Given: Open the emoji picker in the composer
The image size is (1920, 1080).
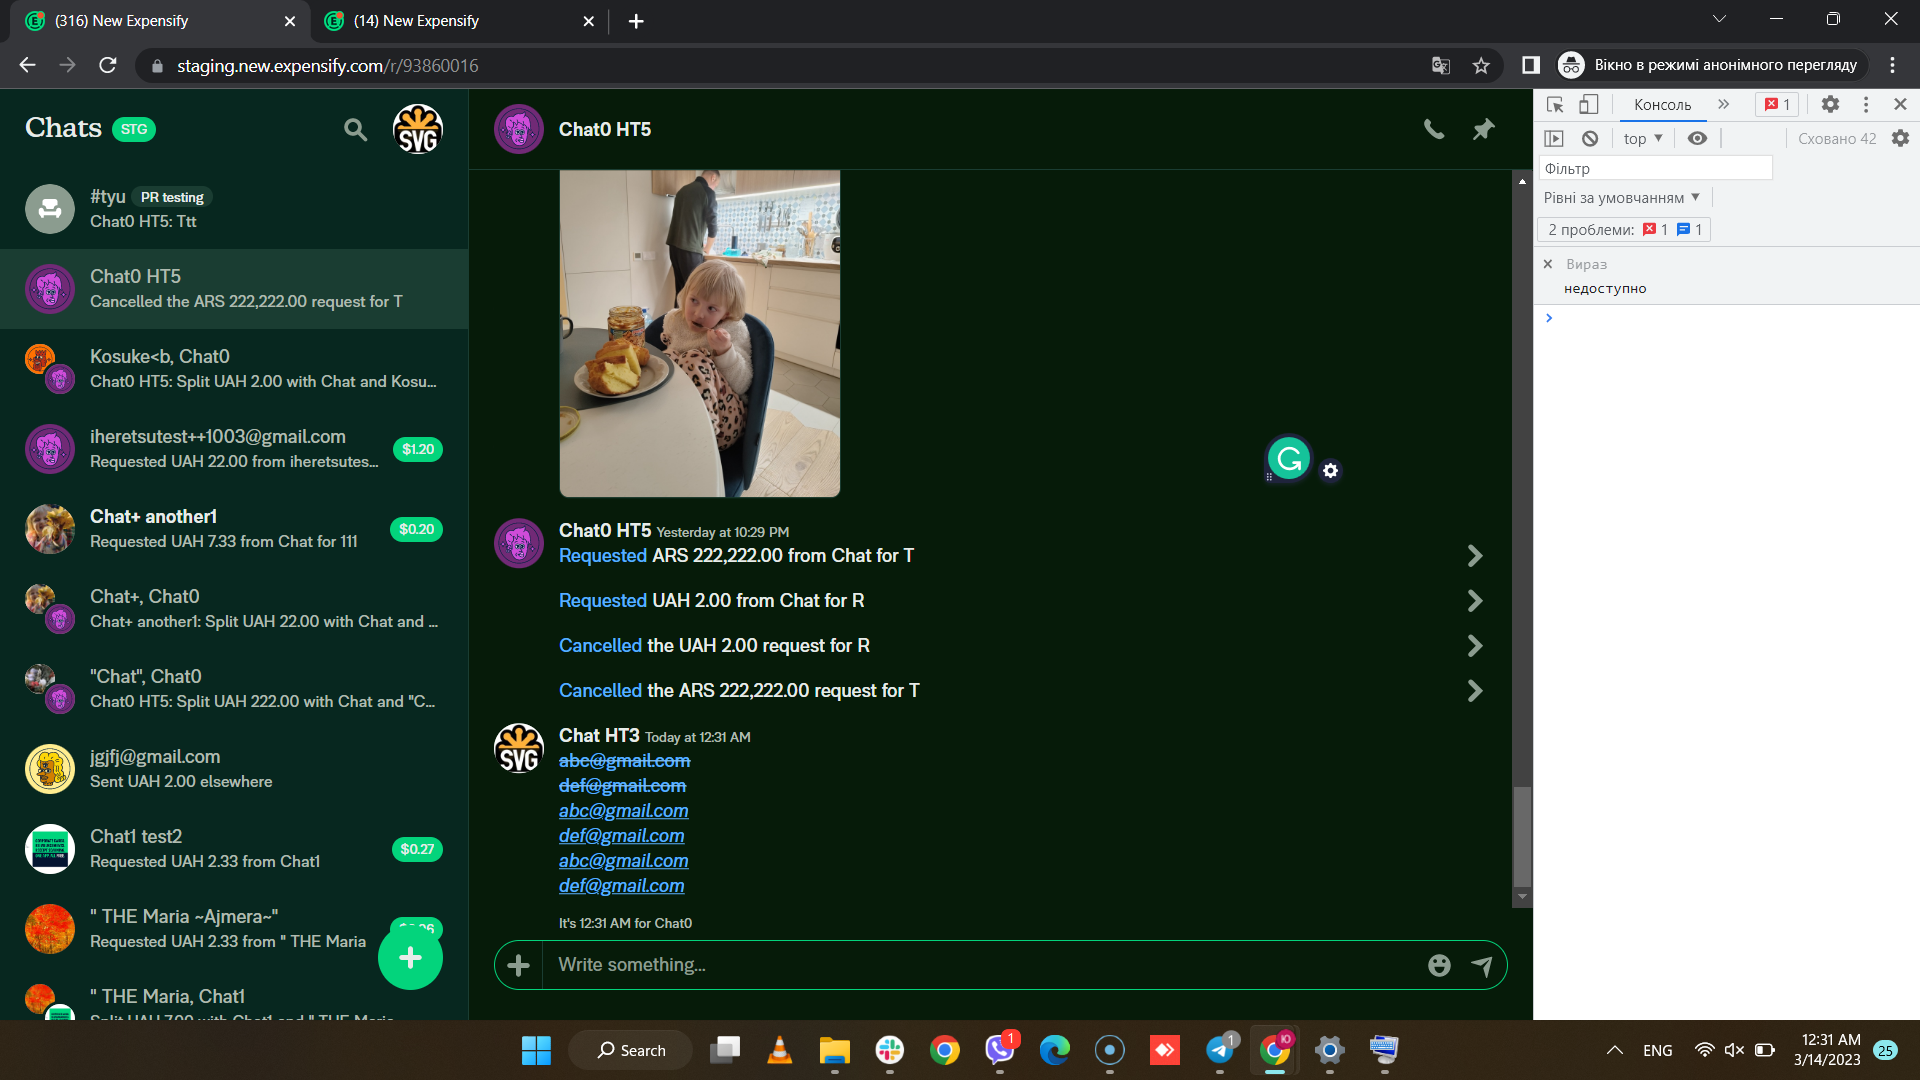Looking at the screenshot, I should pos(1438,964).
